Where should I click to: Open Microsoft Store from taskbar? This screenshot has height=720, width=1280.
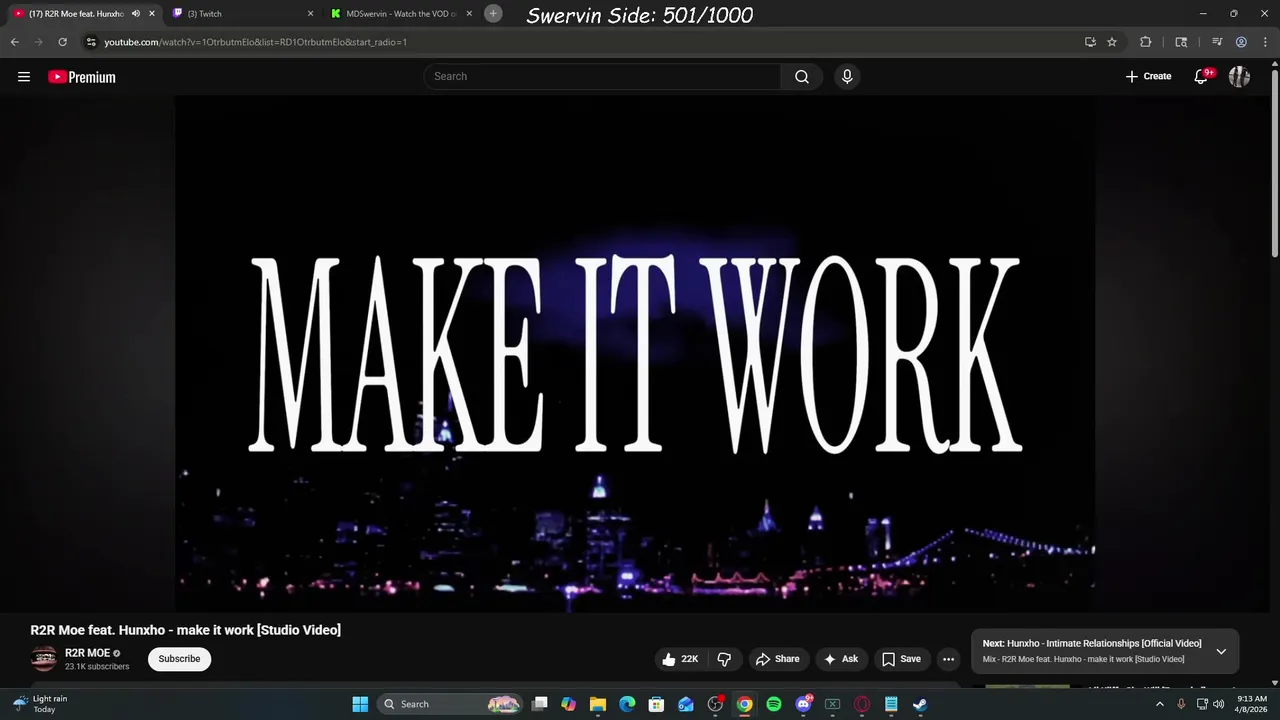pyautogui.click(x=657, y=704)
